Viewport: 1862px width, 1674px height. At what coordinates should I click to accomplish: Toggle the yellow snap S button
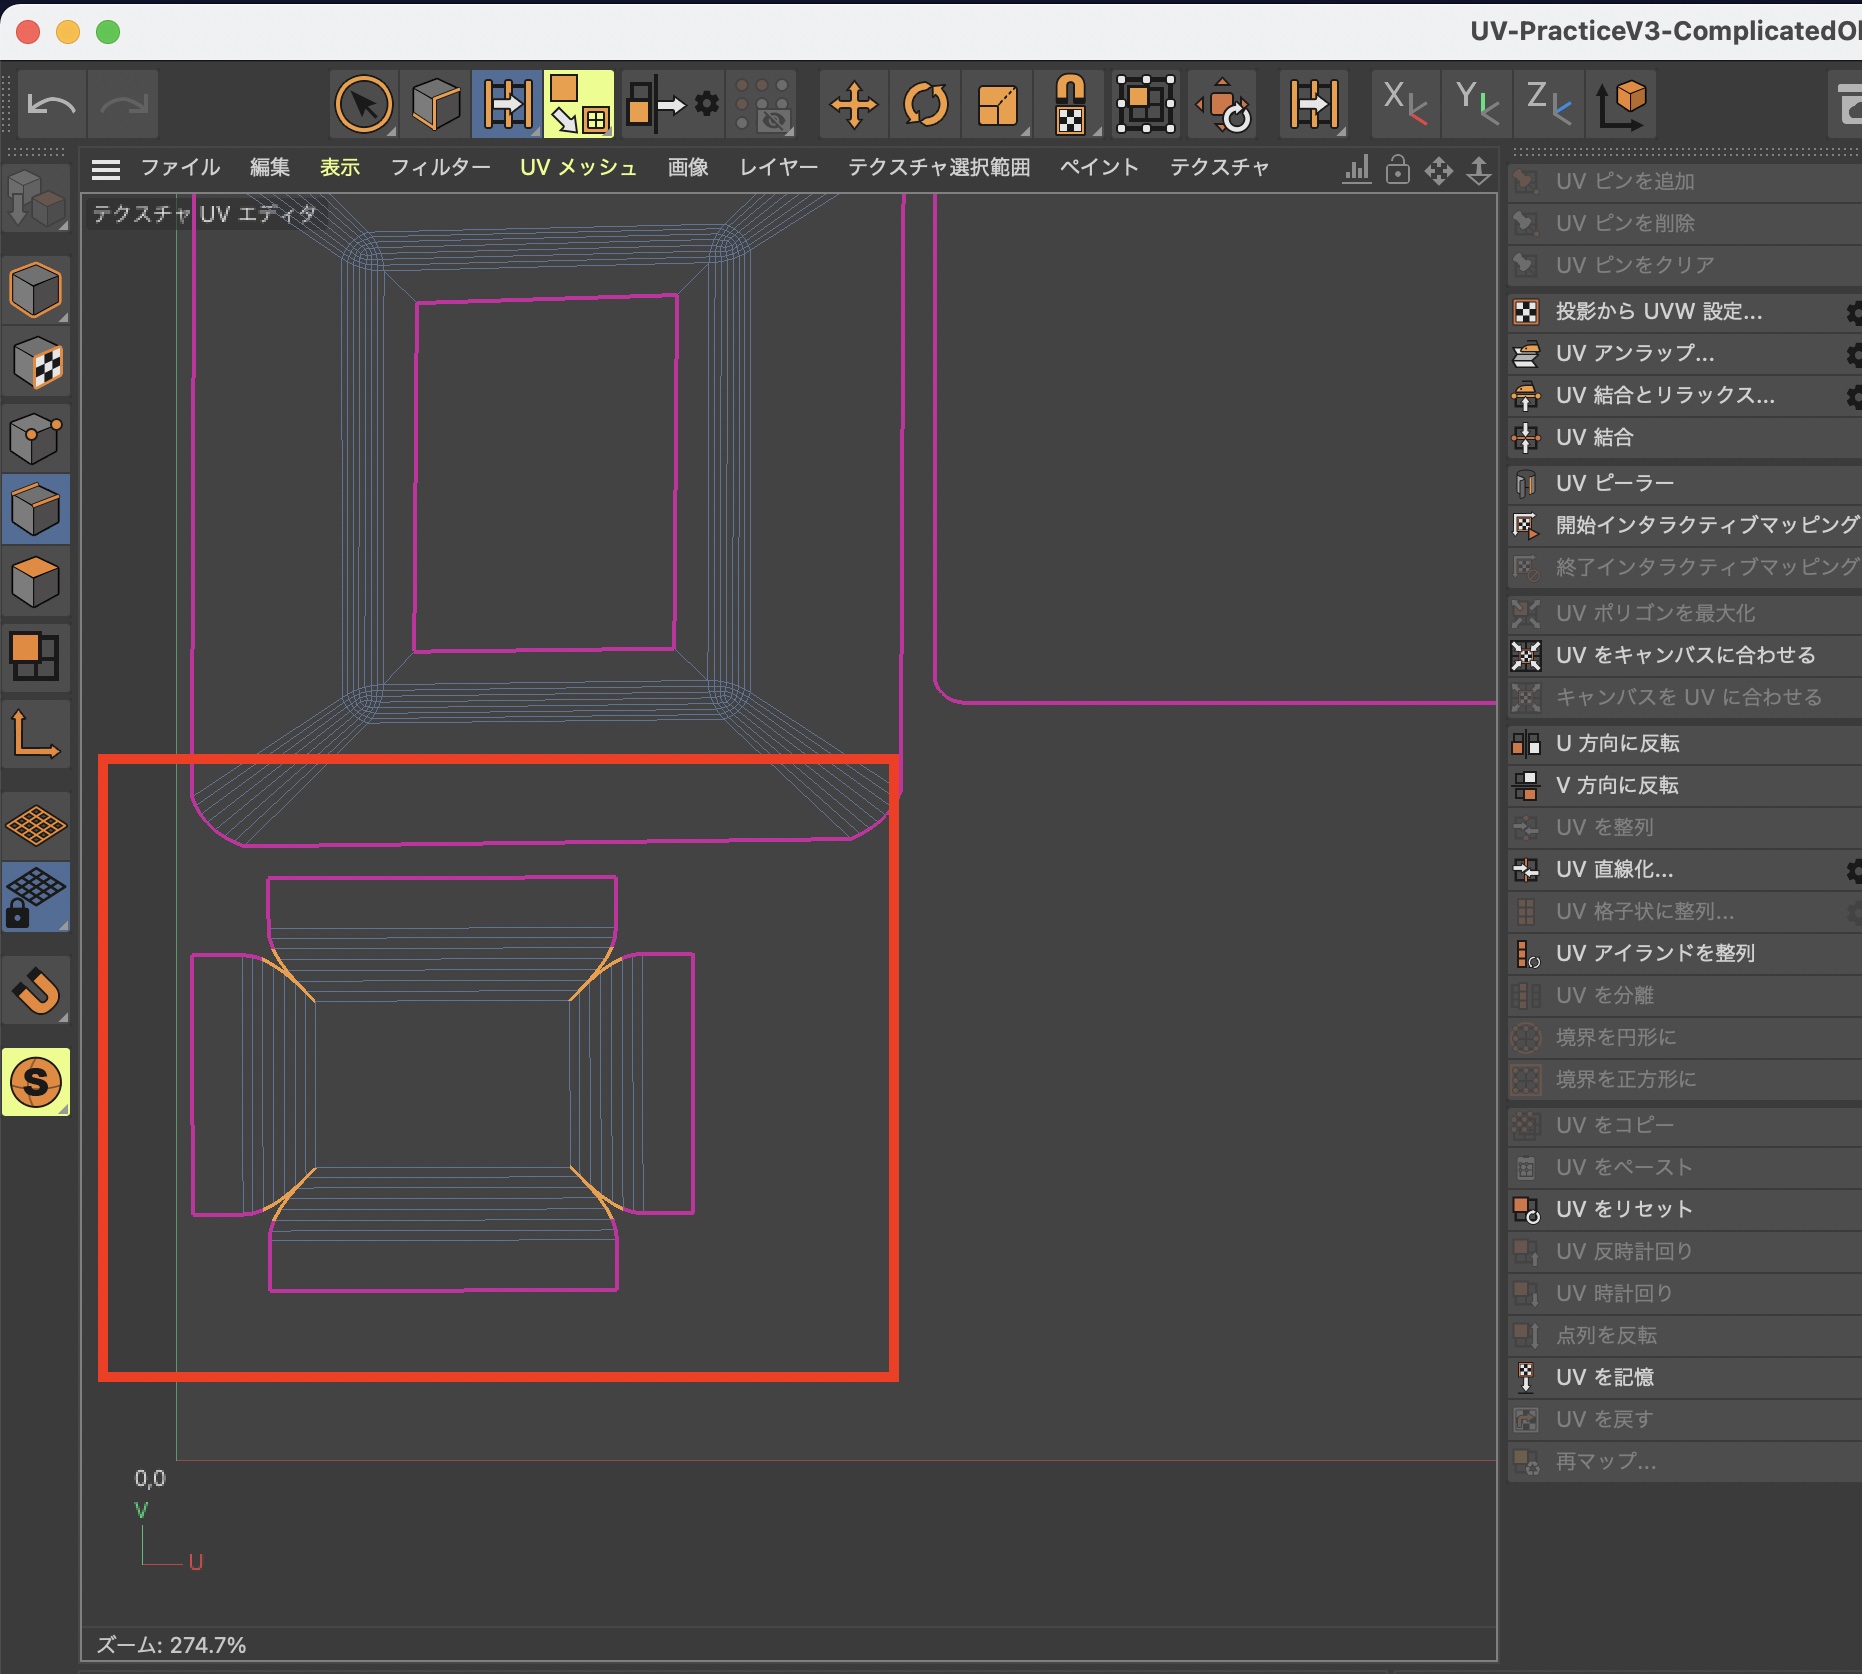point(36,1082)
